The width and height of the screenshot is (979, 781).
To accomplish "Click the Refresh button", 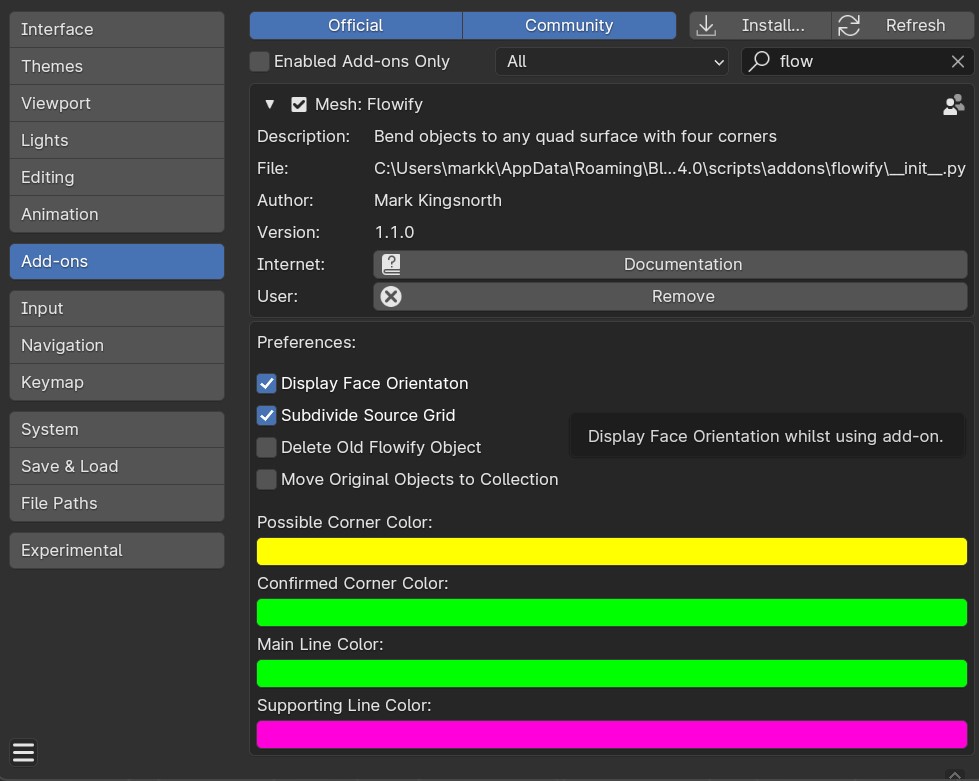I will pos(903,26).
